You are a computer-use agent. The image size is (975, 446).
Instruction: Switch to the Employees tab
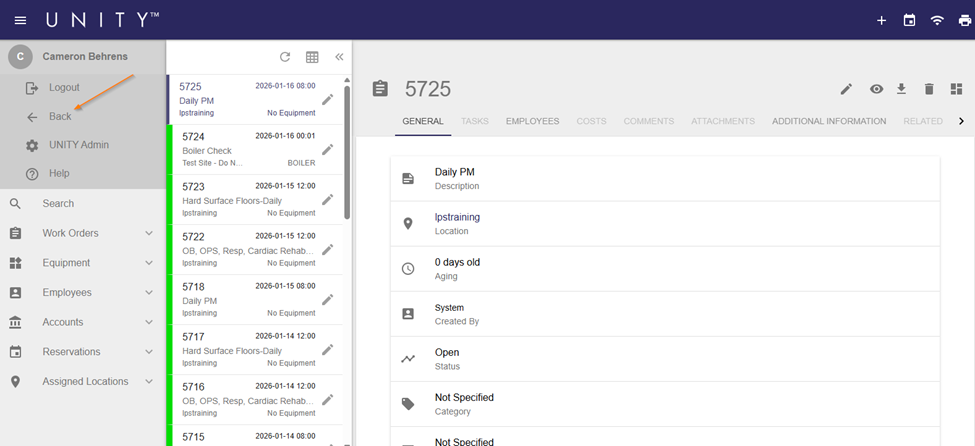tap(532, 121)
